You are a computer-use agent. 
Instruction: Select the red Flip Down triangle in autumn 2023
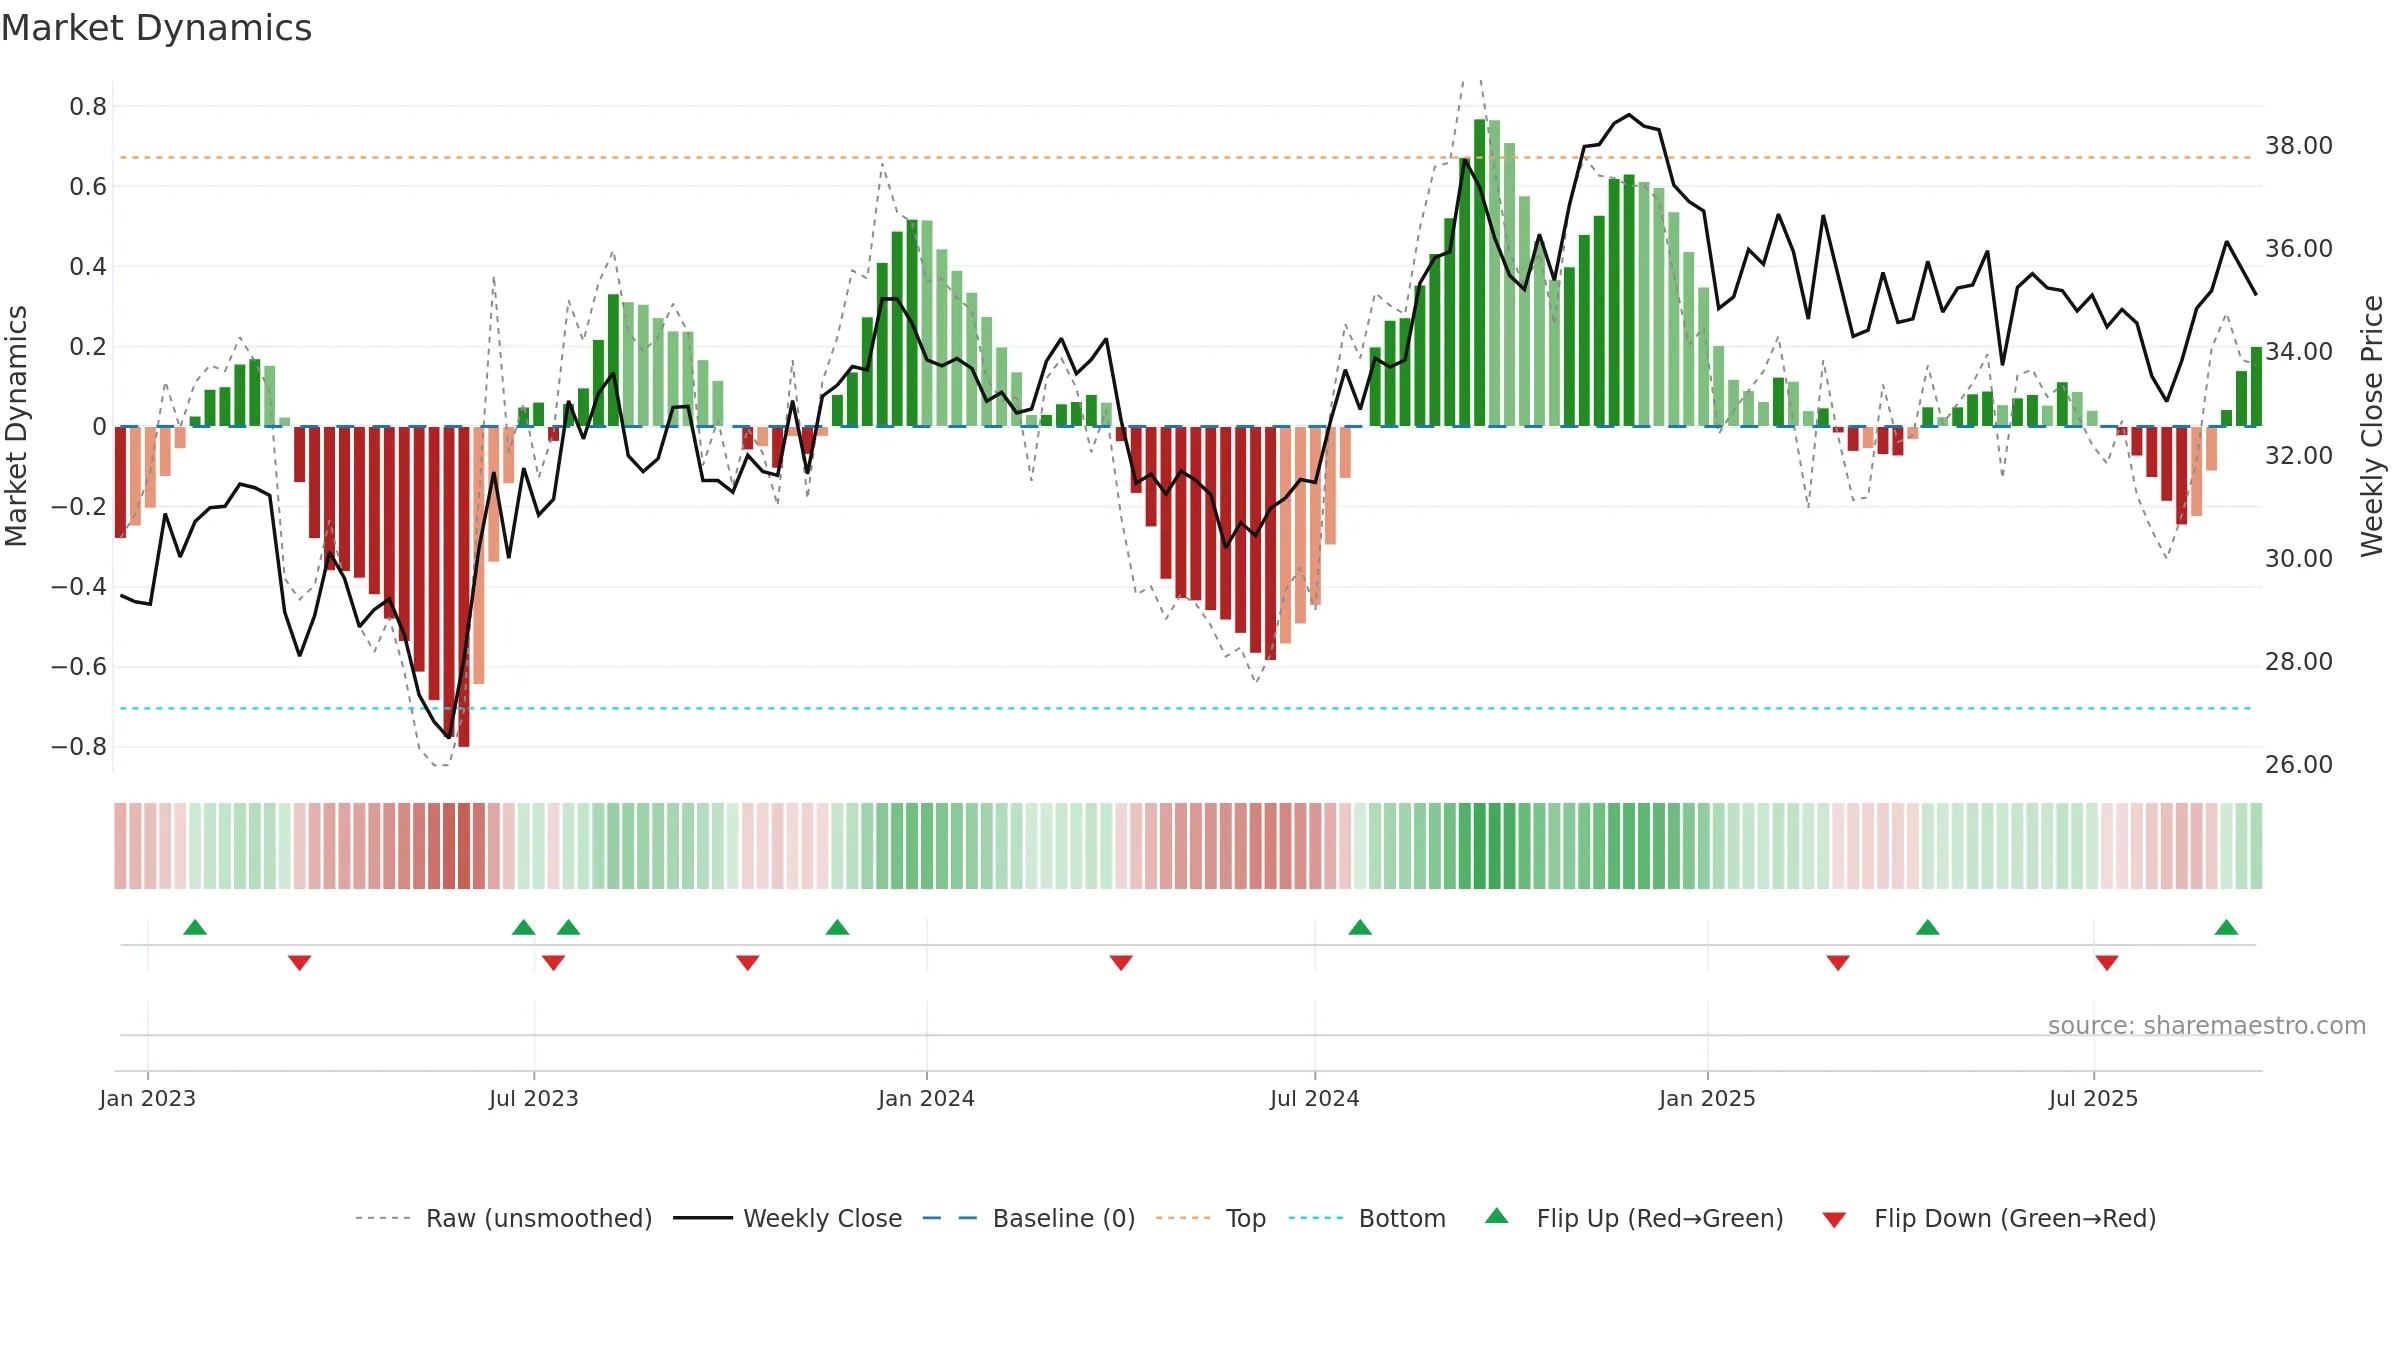coord(747,962)
